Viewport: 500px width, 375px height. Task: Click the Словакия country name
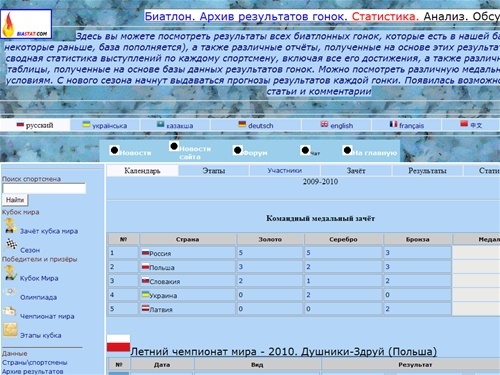point(165,282)
